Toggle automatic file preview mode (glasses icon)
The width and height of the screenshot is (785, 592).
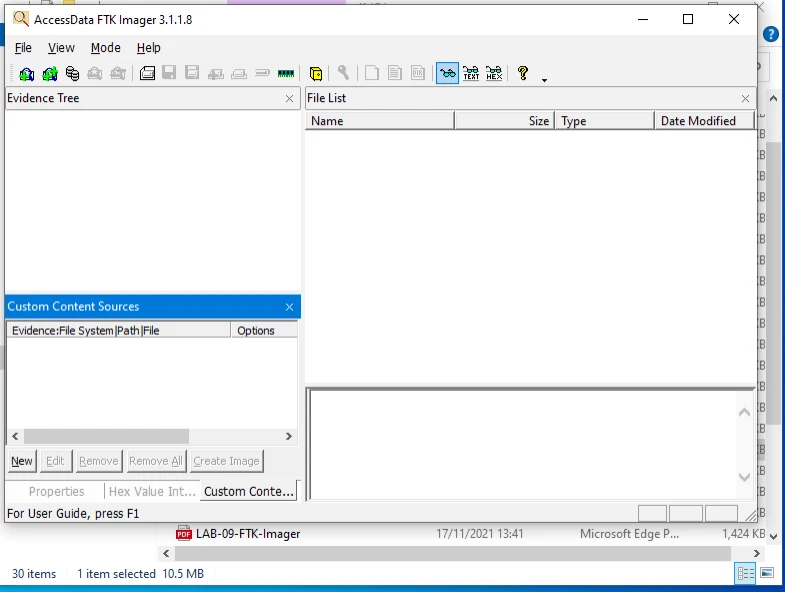click(x=447, y=73)
